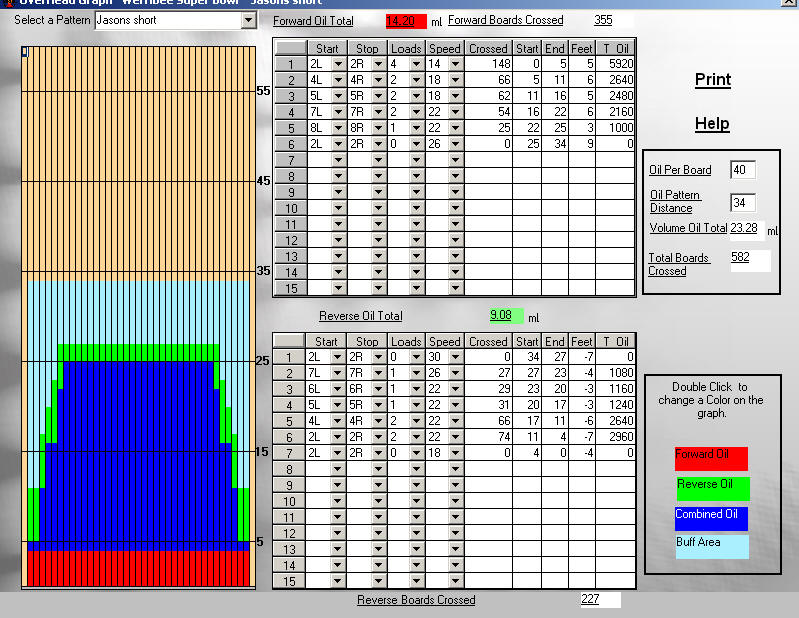Select the Forward Oil color swatch
The height and width of the screenshot is (618, 799).
(711, 459)
